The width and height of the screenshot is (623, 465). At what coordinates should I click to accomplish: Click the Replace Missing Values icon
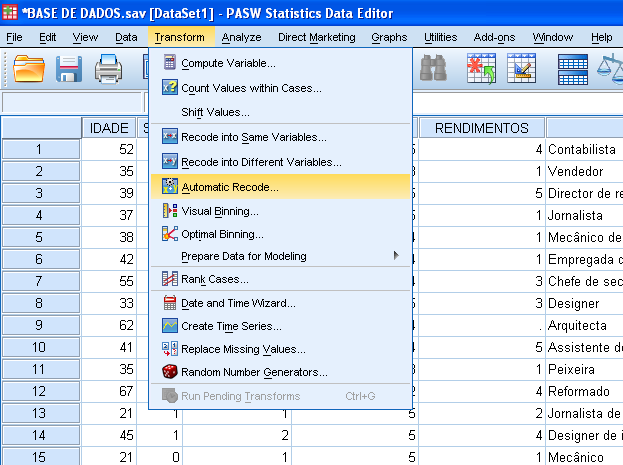170,349
